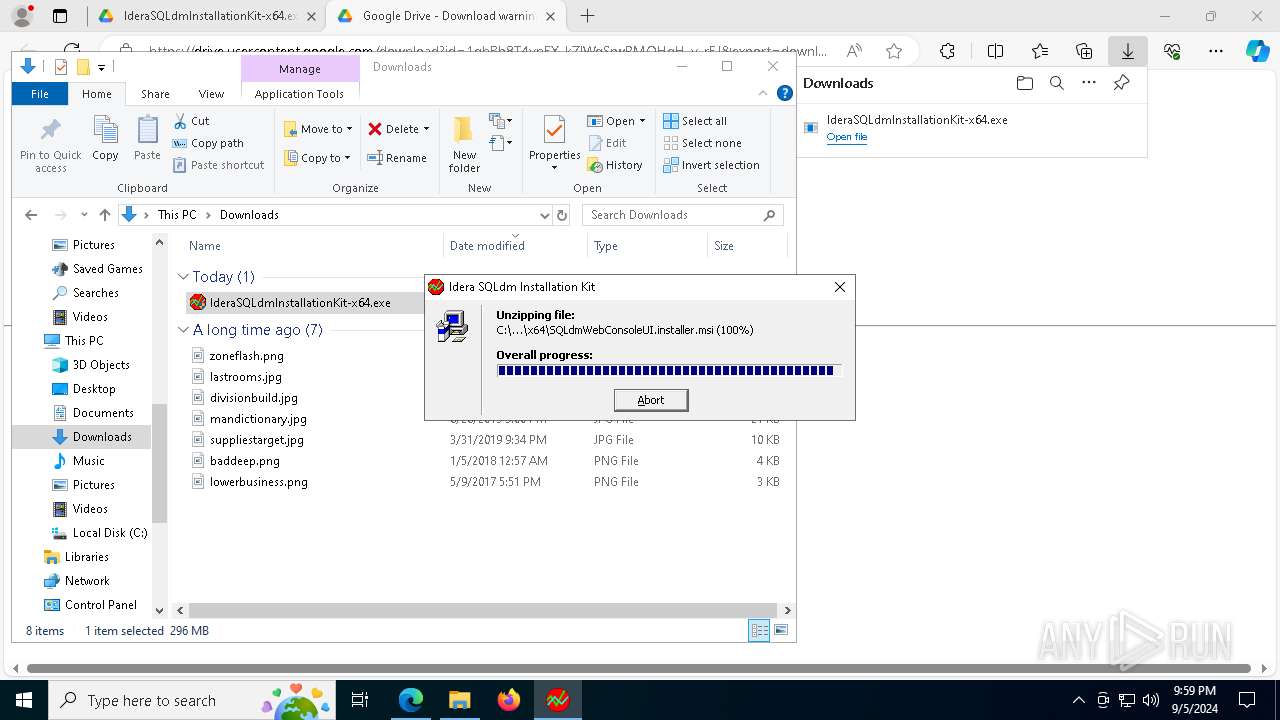Click the Rename command
This screenshot has width=1280, height=720.
(397, 158)
